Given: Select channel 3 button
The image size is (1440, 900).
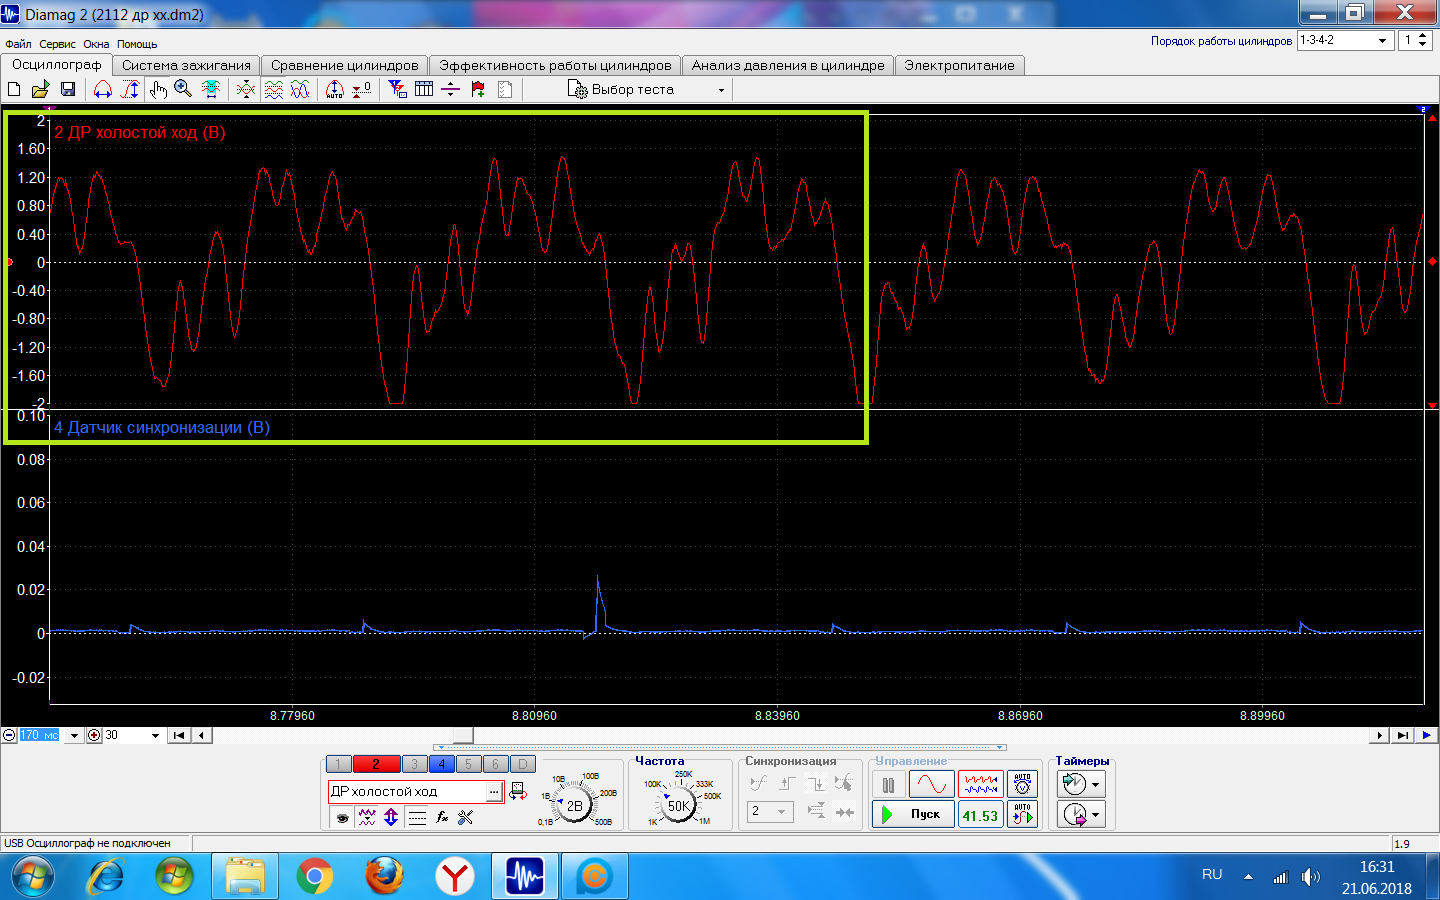Looking at the screenshot, I should point(414,764).
